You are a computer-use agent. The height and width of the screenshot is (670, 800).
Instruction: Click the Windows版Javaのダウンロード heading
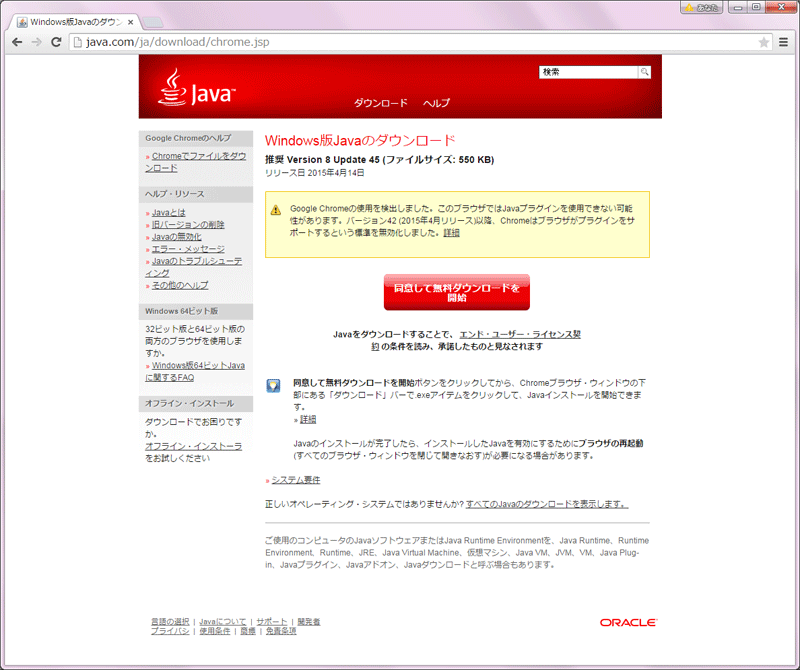(360, 140)
